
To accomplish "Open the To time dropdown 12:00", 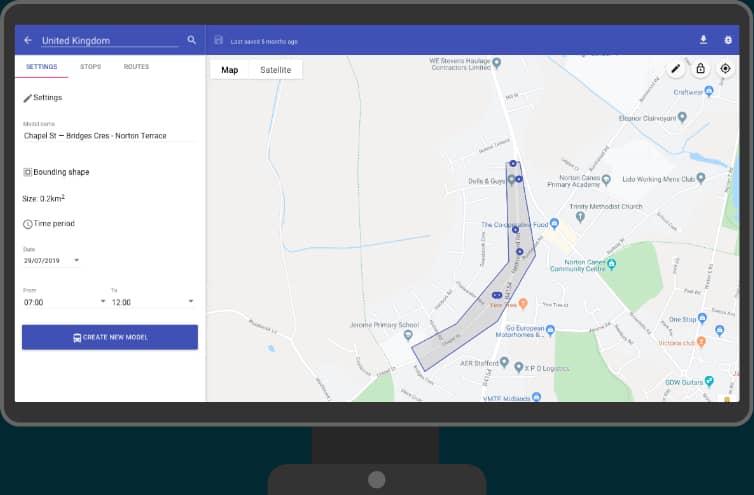I will (152, 302).
